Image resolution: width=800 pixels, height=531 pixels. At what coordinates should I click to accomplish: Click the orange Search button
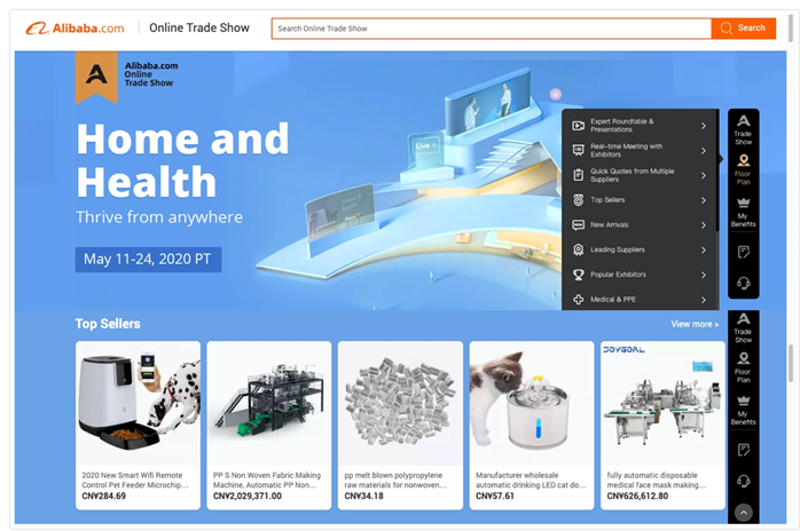point(744,28)
